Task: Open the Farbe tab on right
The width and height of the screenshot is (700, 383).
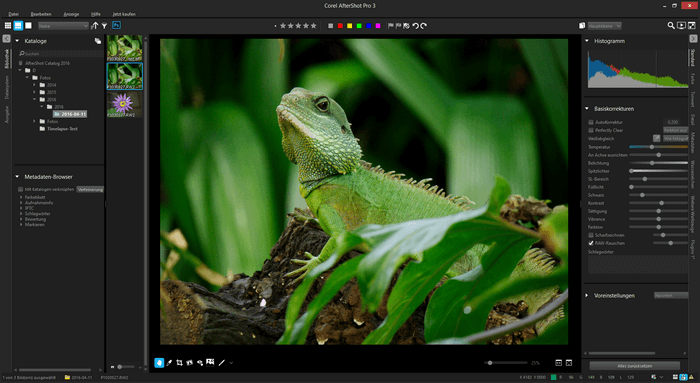Action: [x=693, y=79]
